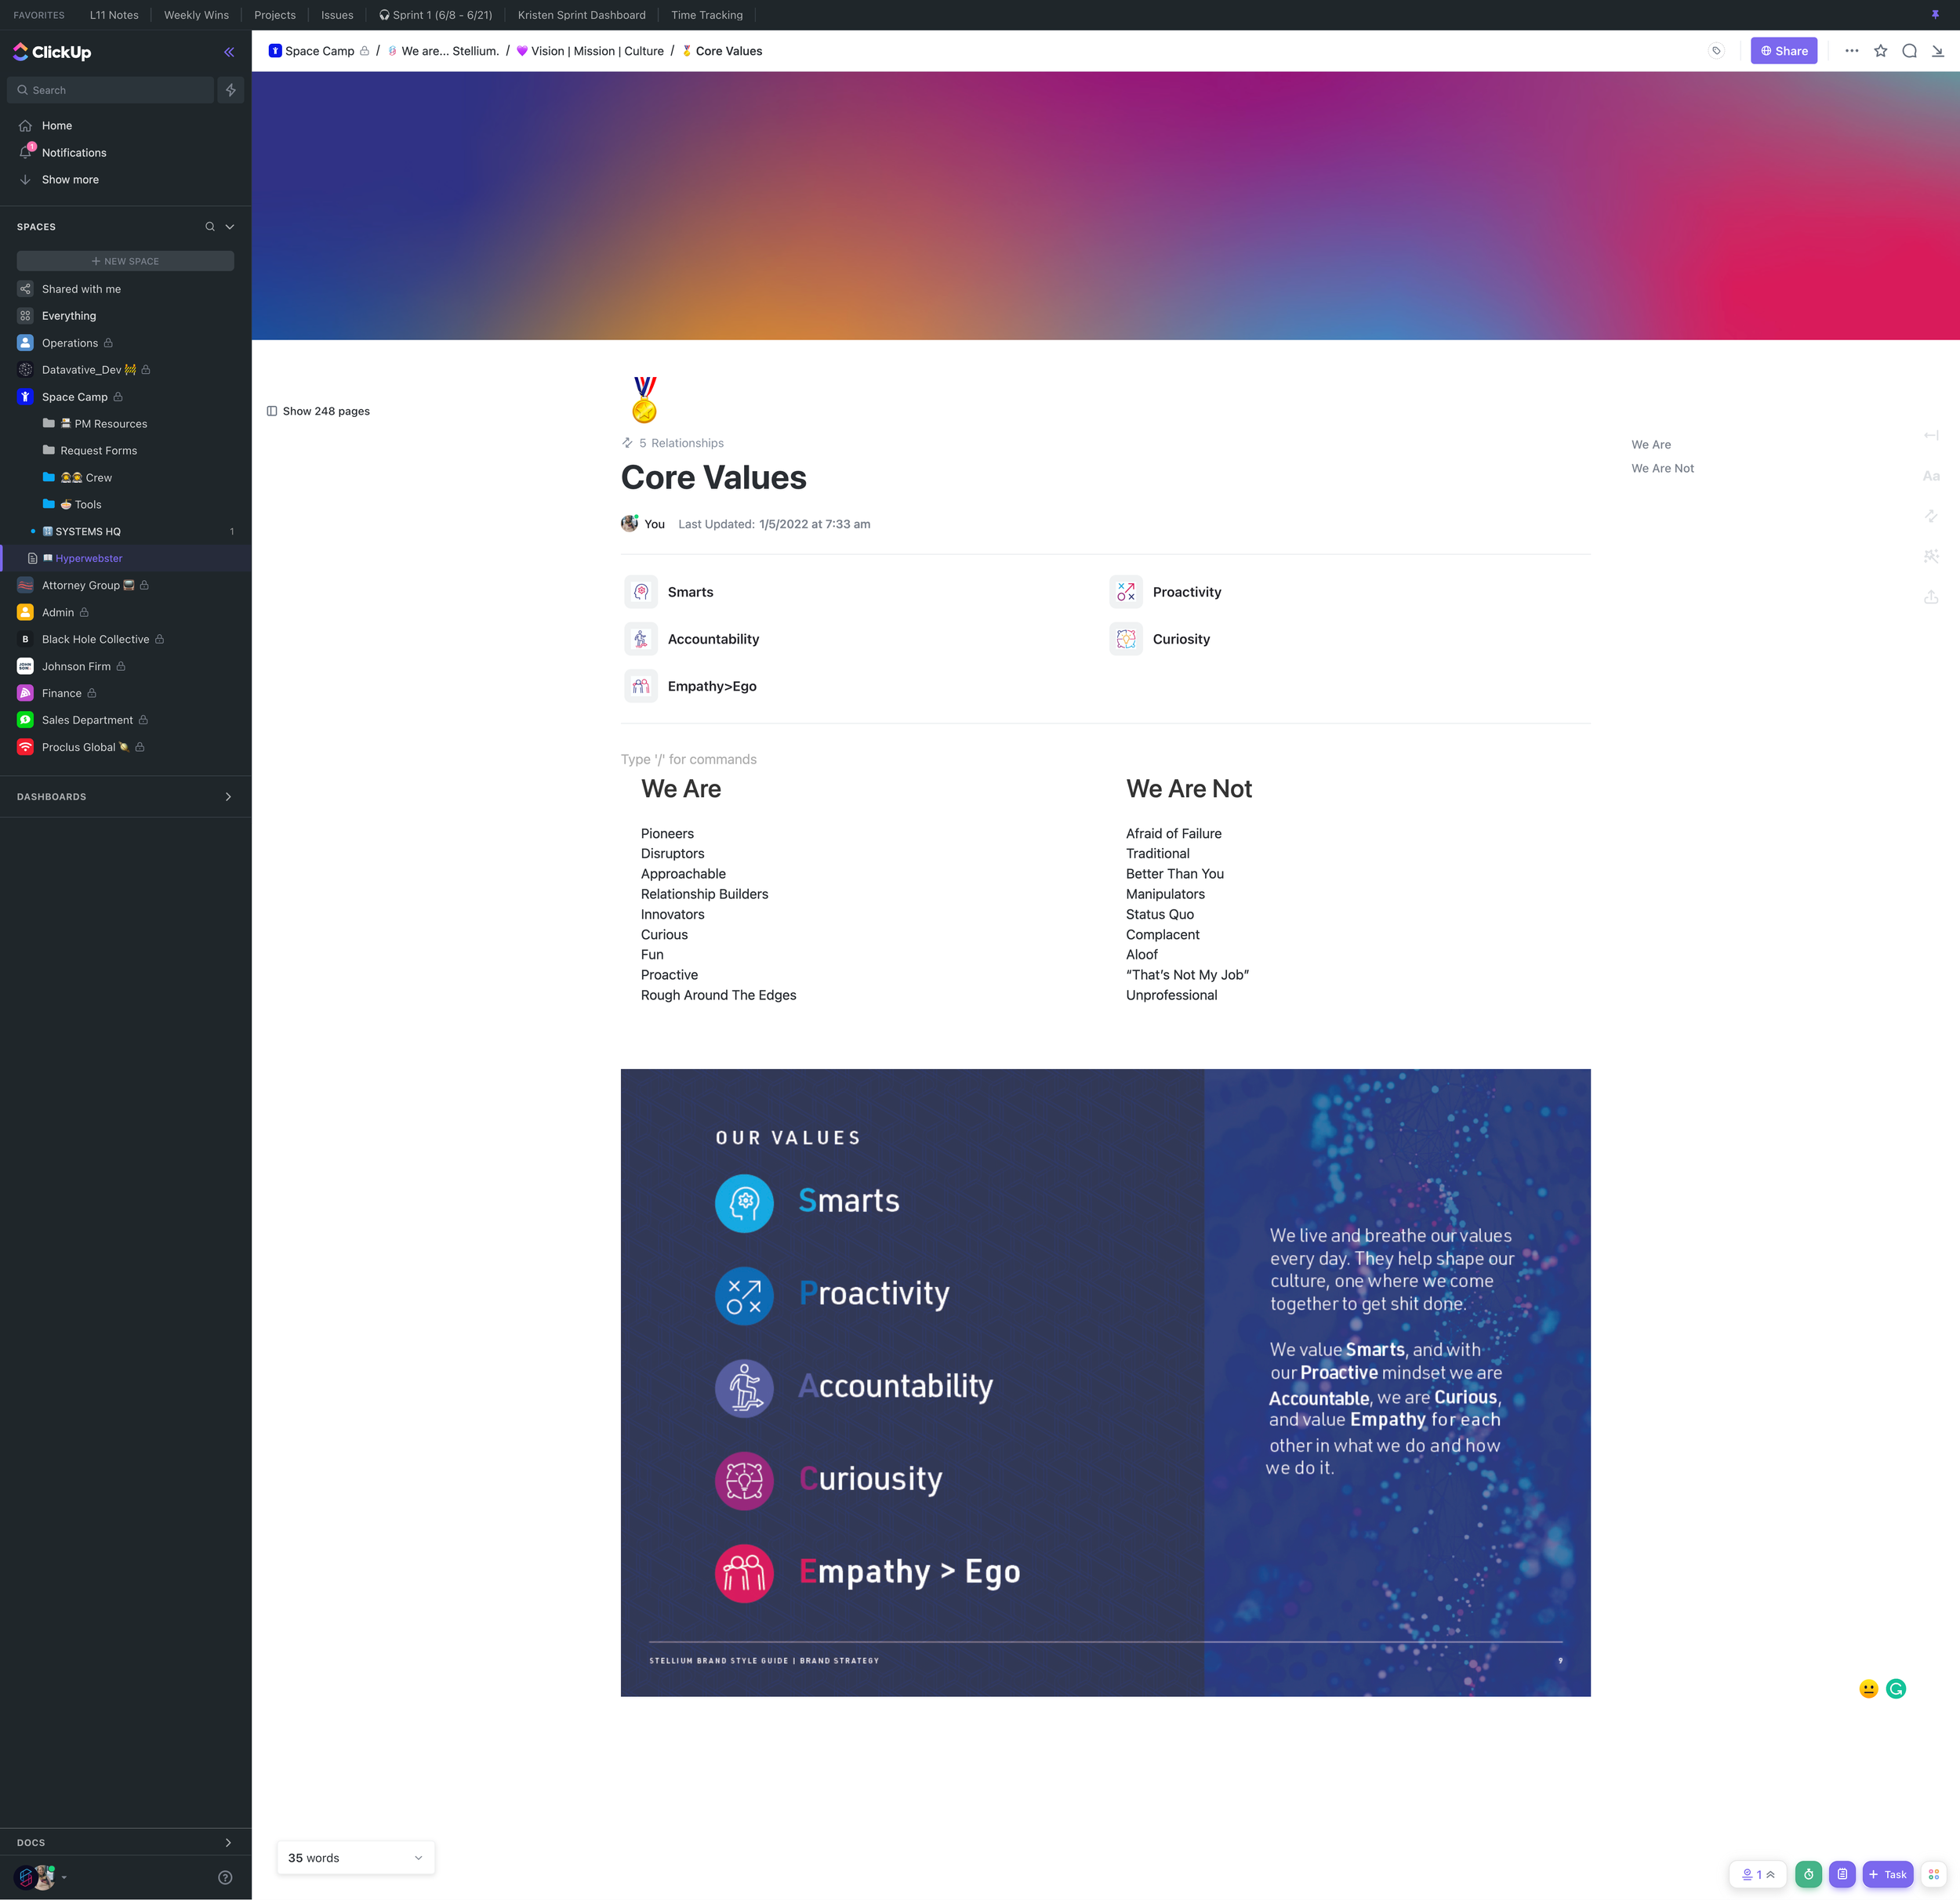Click the tag icon beside Share
The width and height of the screenshot is (1960, 1900).
coord(1716,51)
